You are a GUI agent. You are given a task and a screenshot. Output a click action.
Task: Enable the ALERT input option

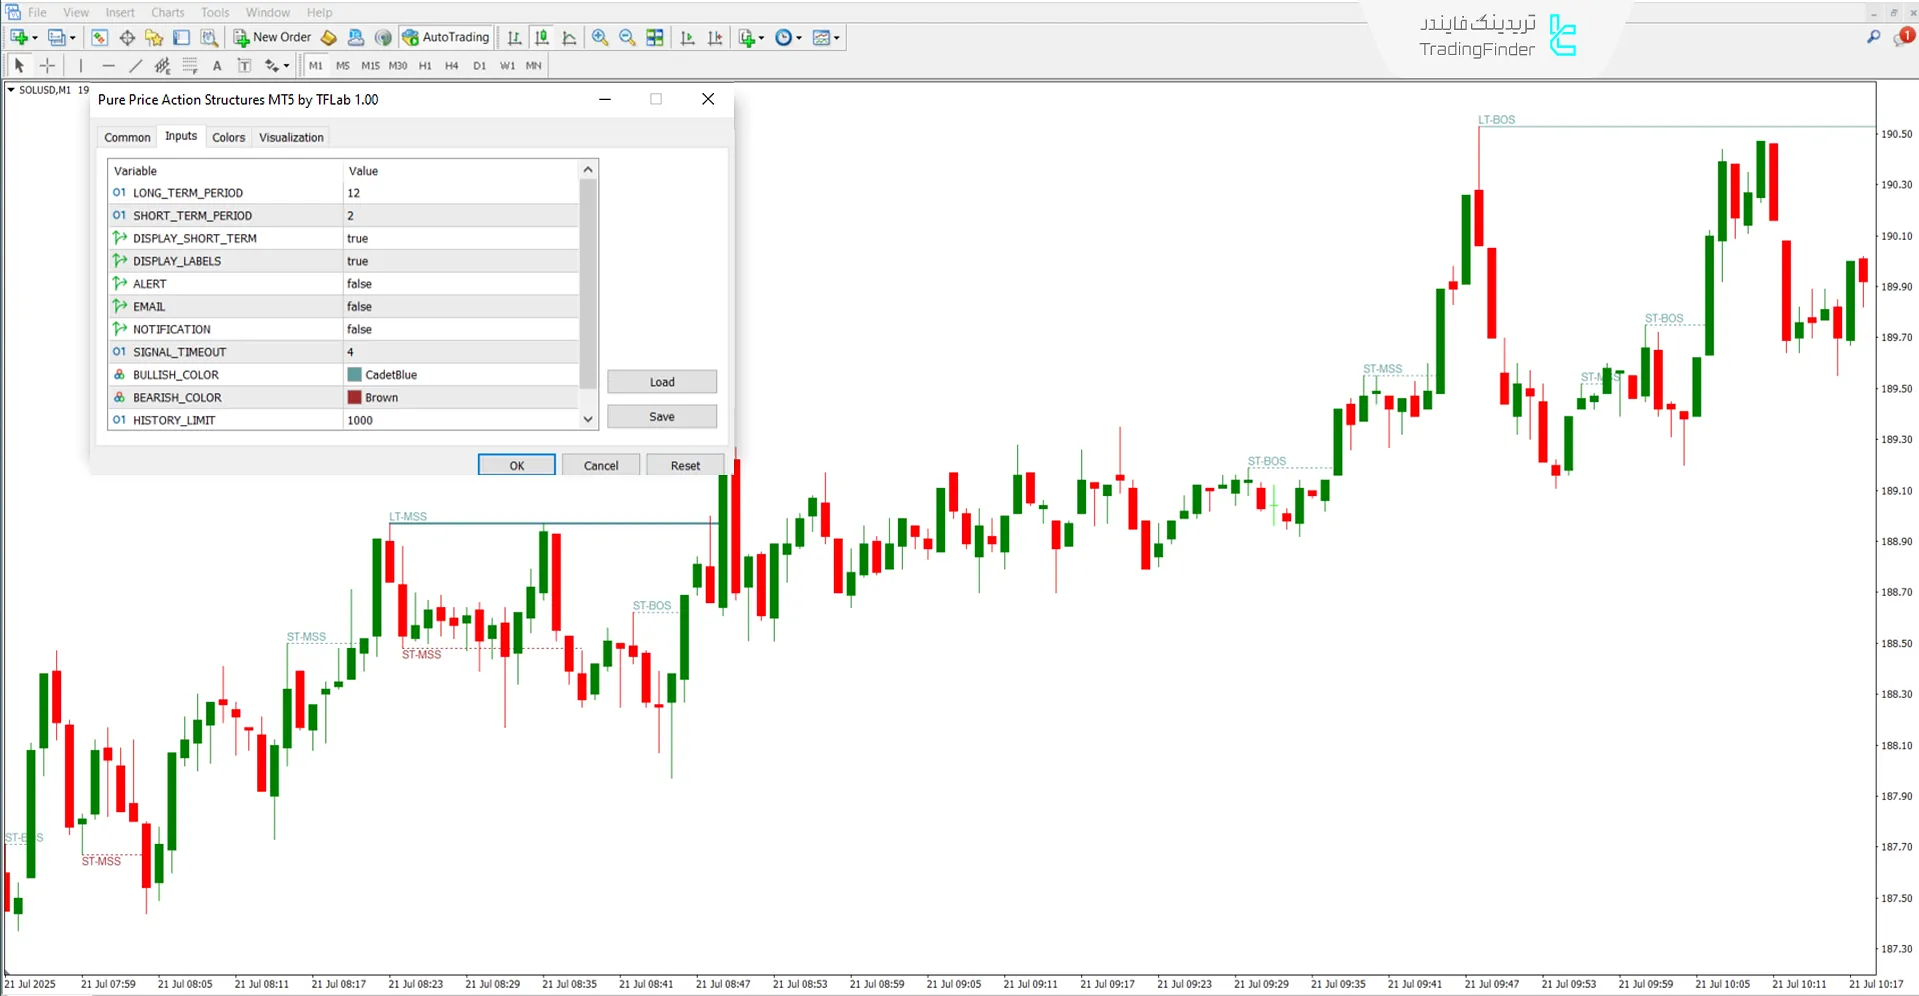(462, 284)
